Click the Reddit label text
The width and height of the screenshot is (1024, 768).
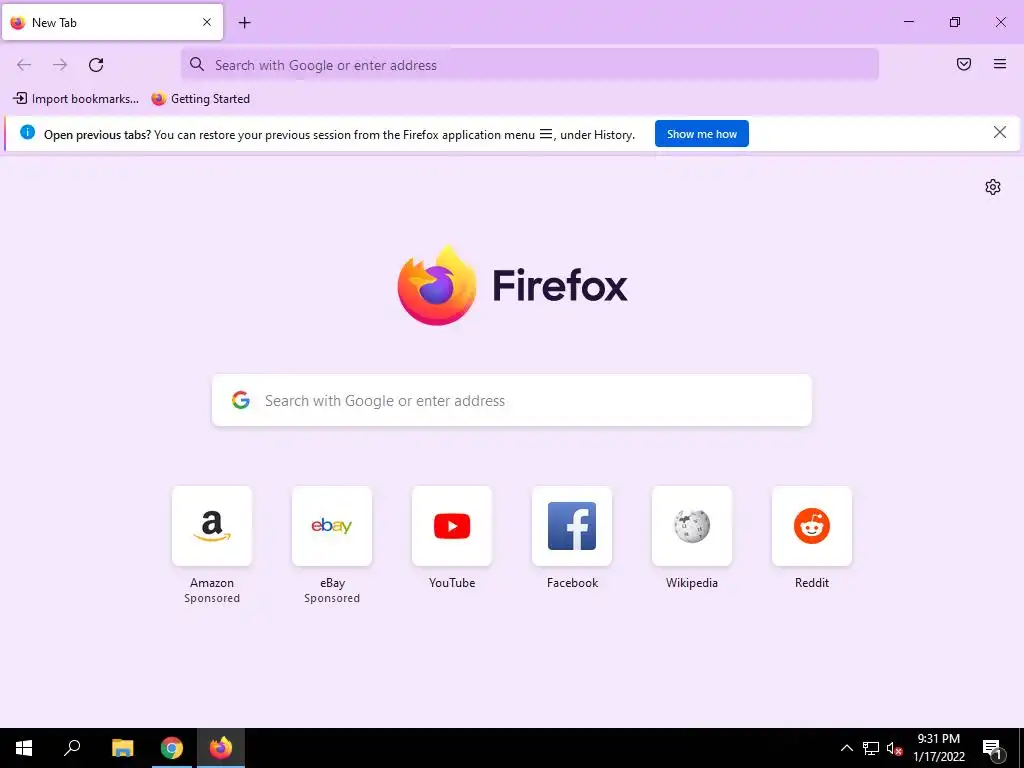(812, 583)
